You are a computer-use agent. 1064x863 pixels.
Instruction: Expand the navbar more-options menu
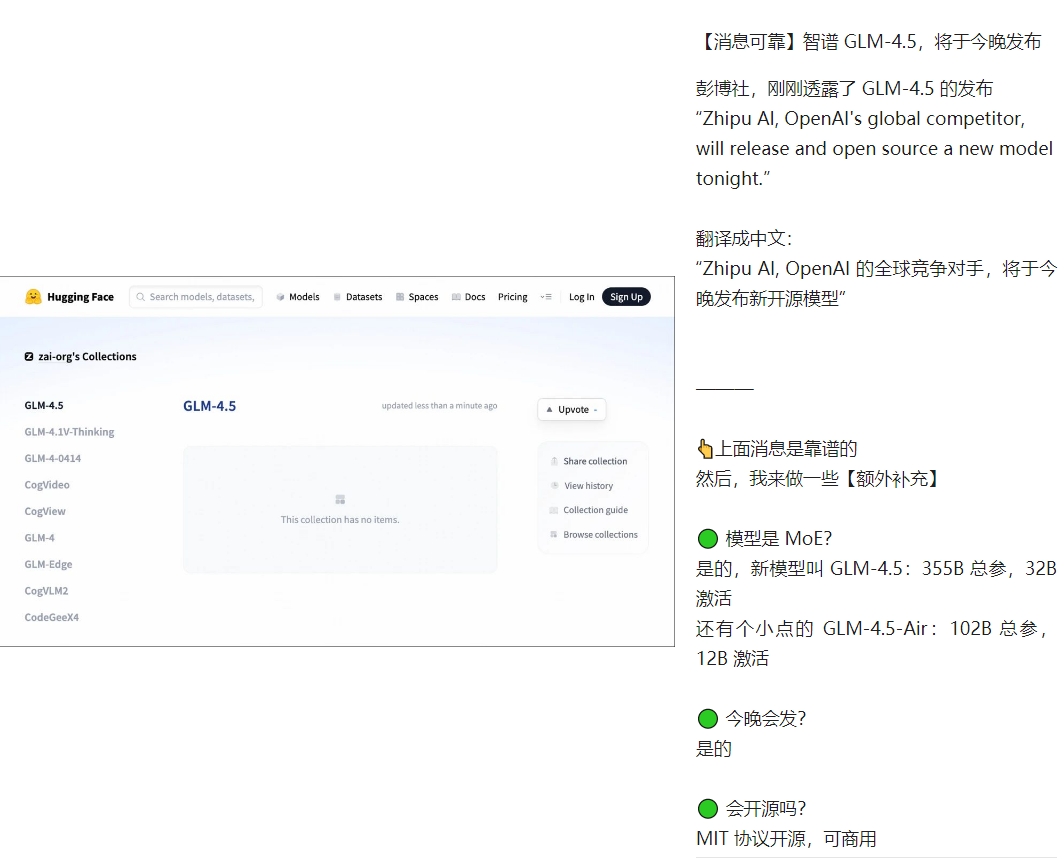pos(546,297)
